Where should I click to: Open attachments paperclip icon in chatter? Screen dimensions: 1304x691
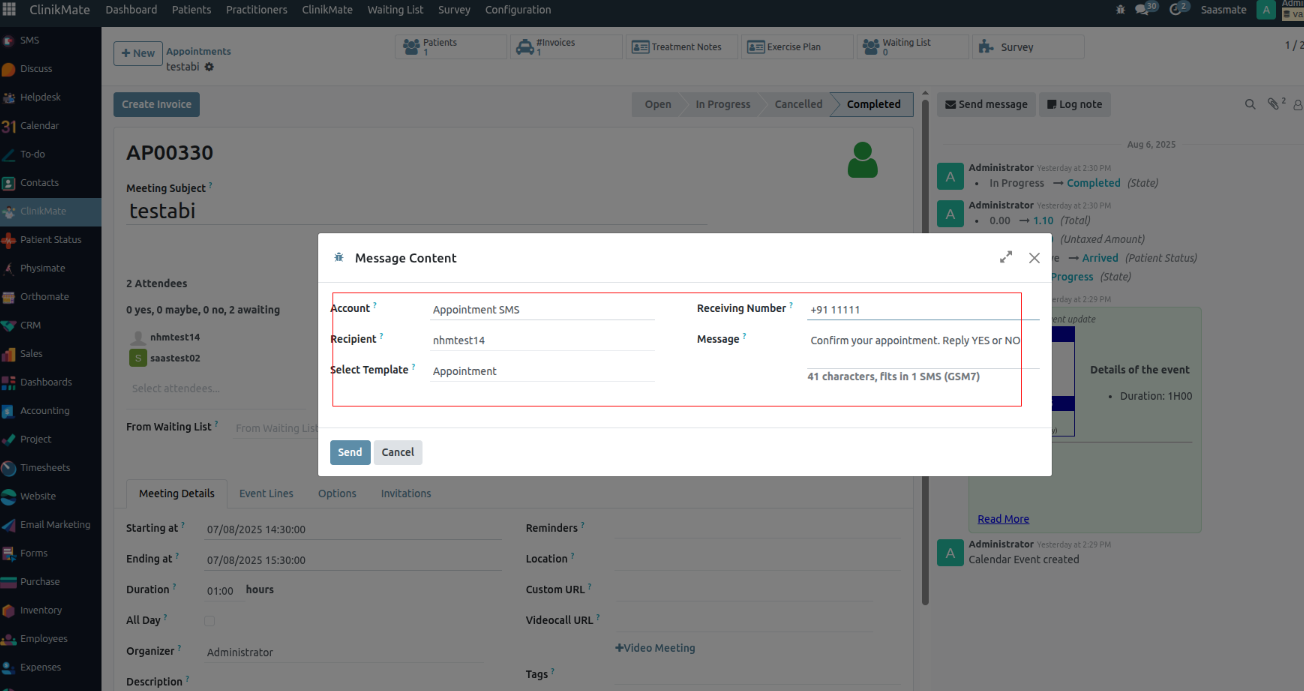pos(1273,104)
